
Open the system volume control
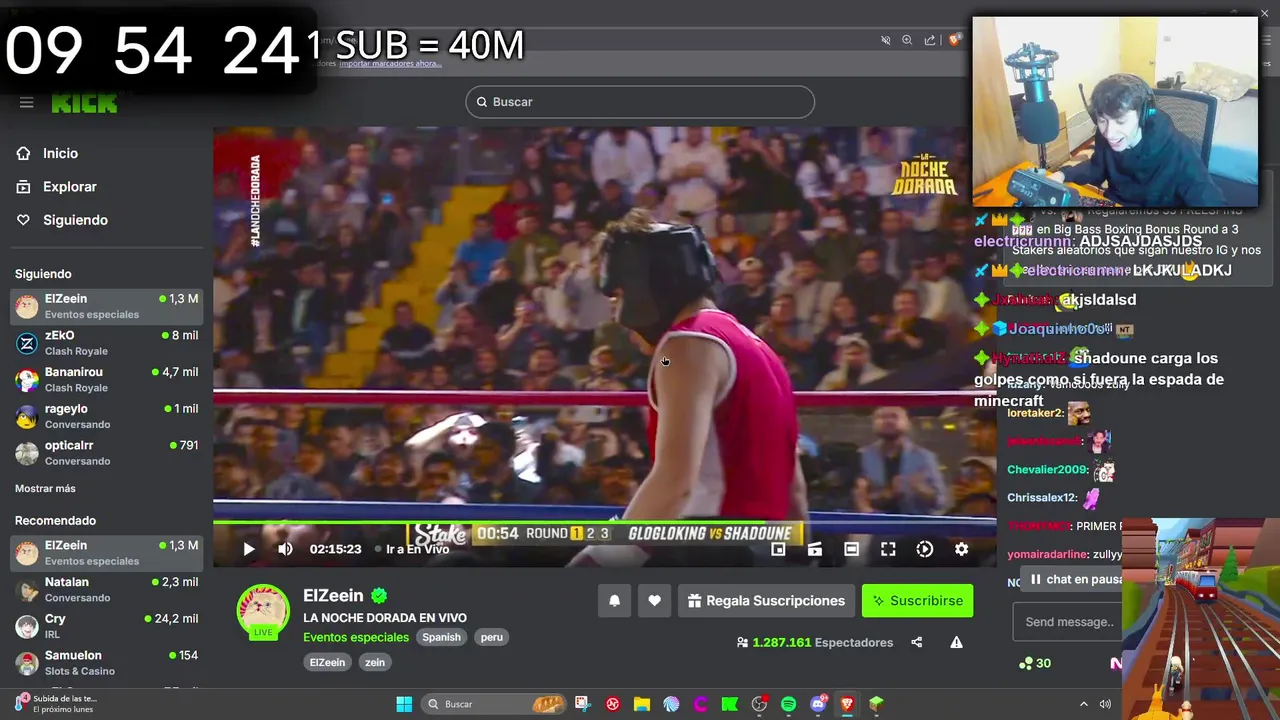click(x=1105, y=704)
